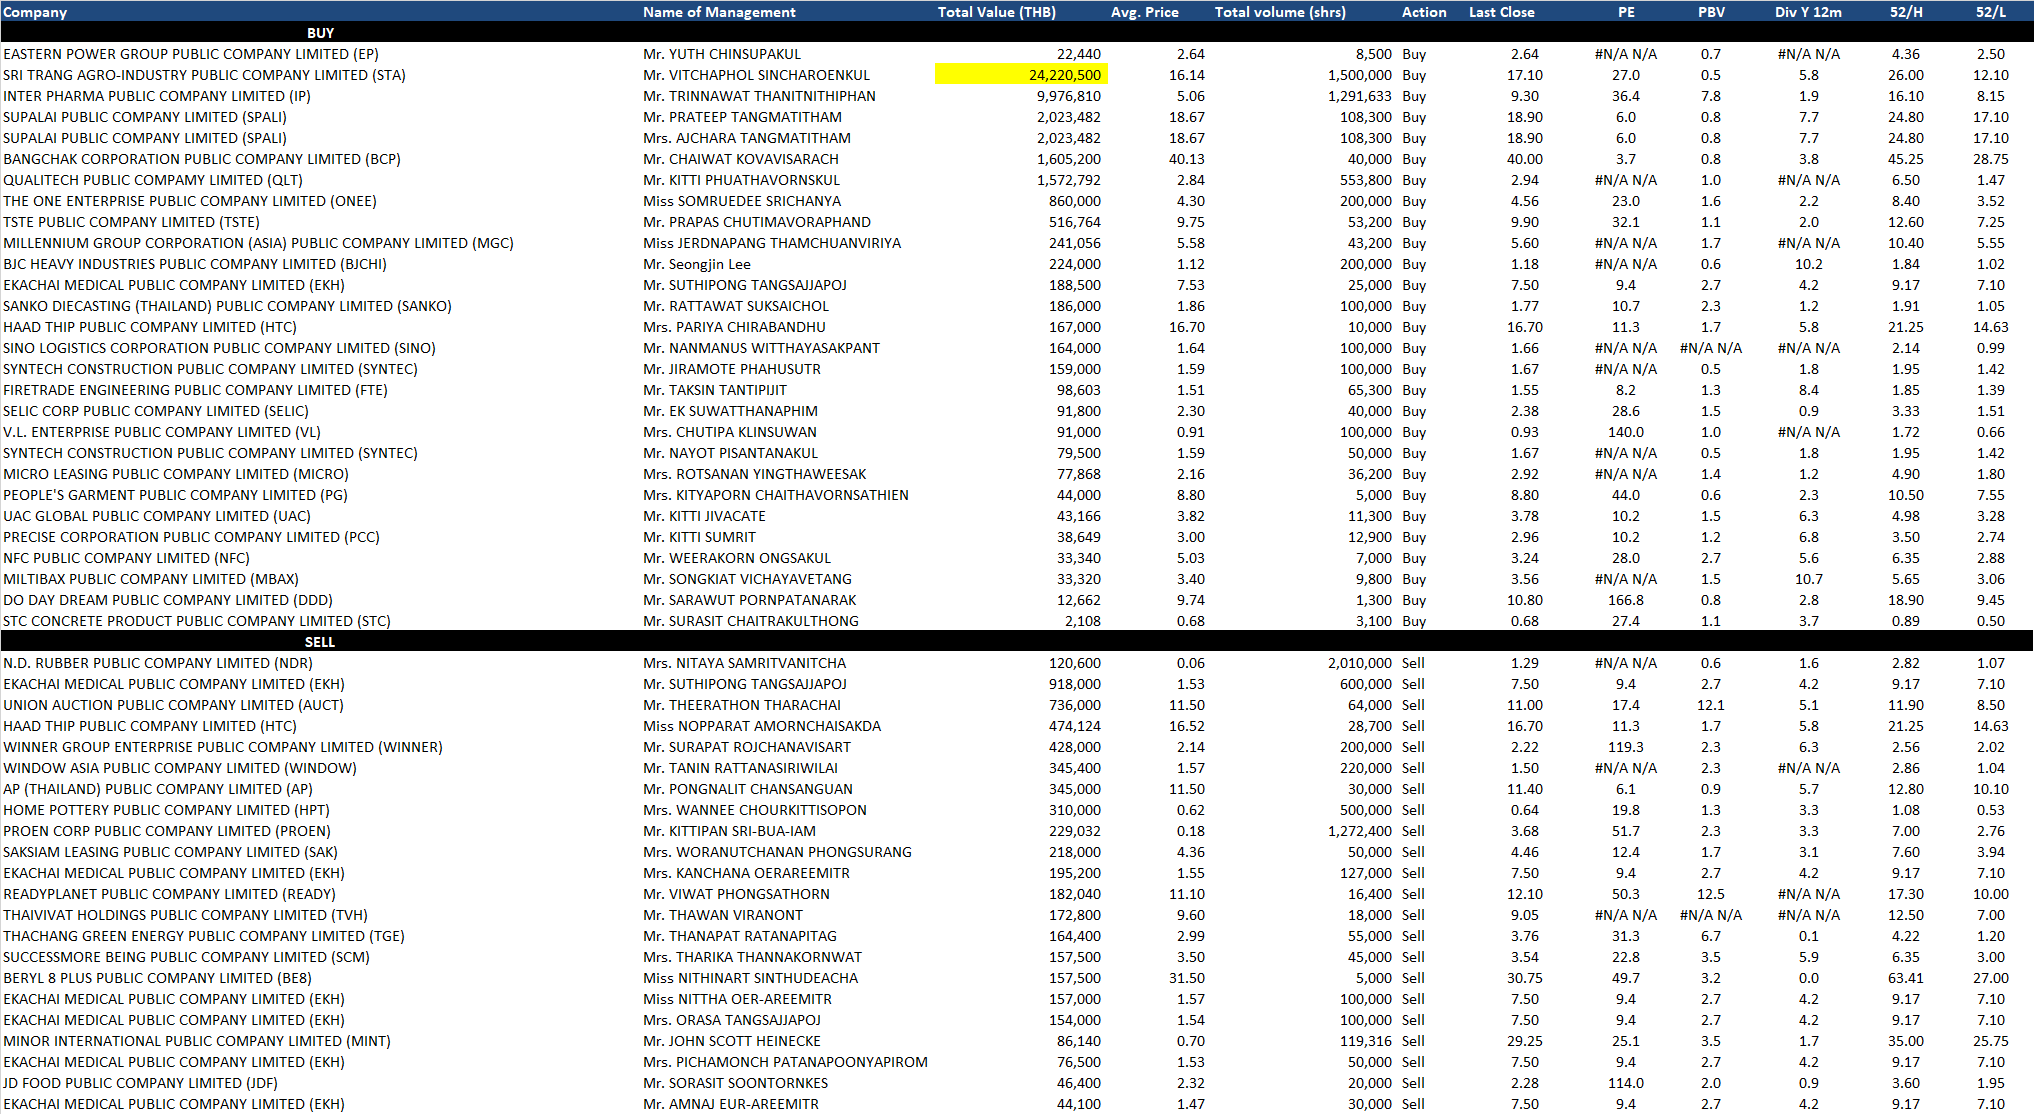Screen dimensions: 2034x1114
Task: Click the Company column header
Action: (x=35, y=12)
